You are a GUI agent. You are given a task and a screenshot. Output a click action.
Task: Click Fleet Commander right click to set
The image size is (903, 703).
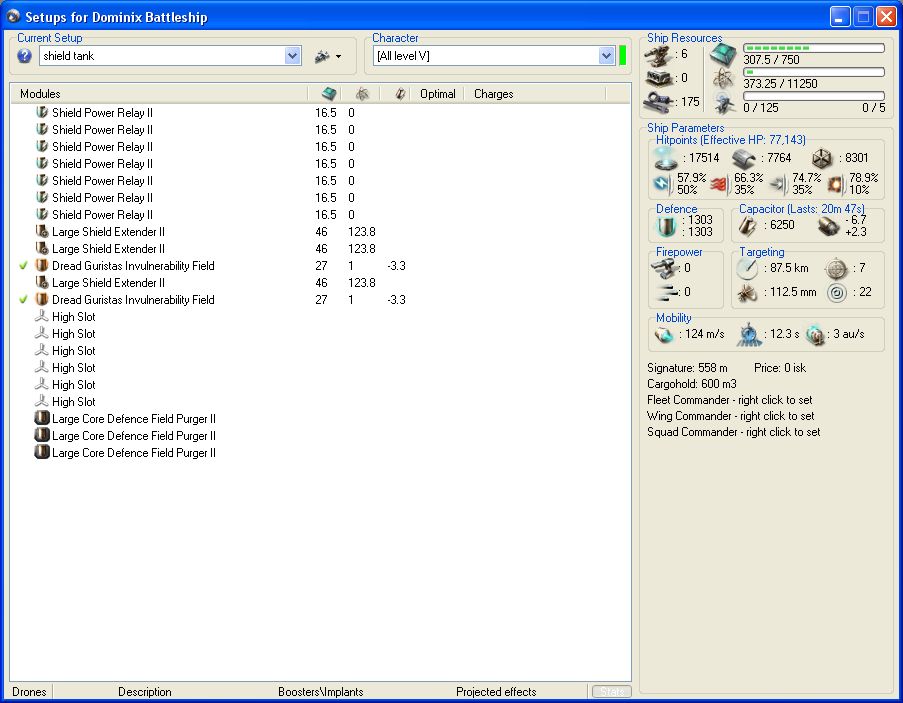click(x=730, y=400)
